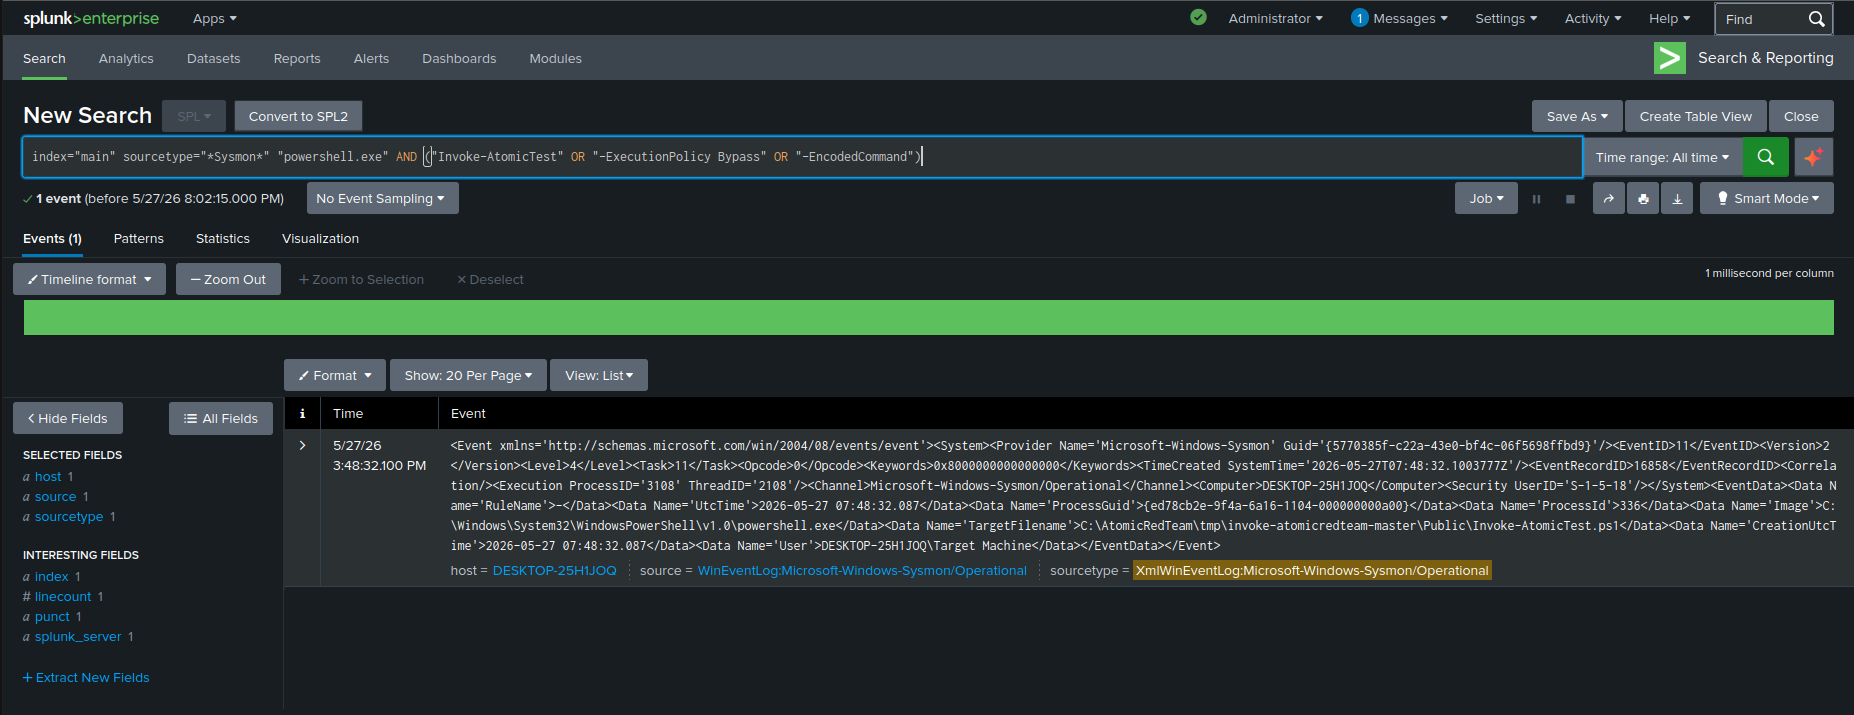Click host value DESKTOP-25H1JOQ
The height and width of the screenshot is (715, 1854).
click(554, 570)
